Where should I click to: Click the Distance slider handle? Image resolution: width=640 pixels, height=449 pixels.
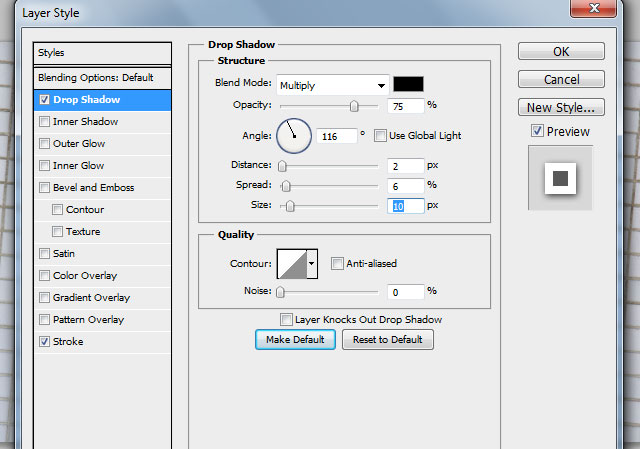point(282,166)
